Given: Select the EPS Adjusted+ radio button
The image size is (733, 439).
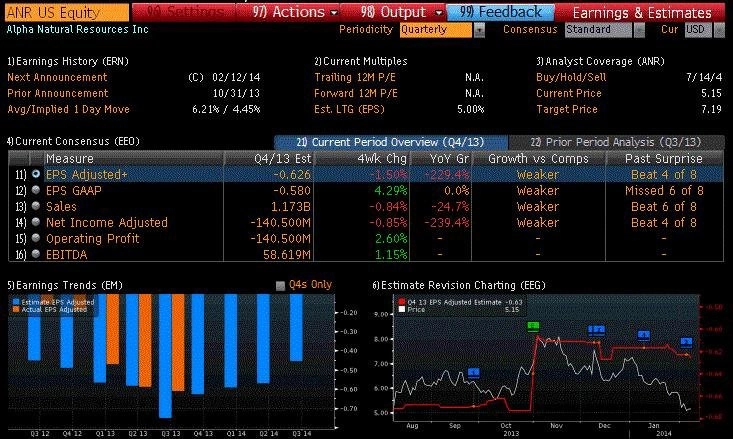Looking at the screenshot, I should [x=36, y=174].
